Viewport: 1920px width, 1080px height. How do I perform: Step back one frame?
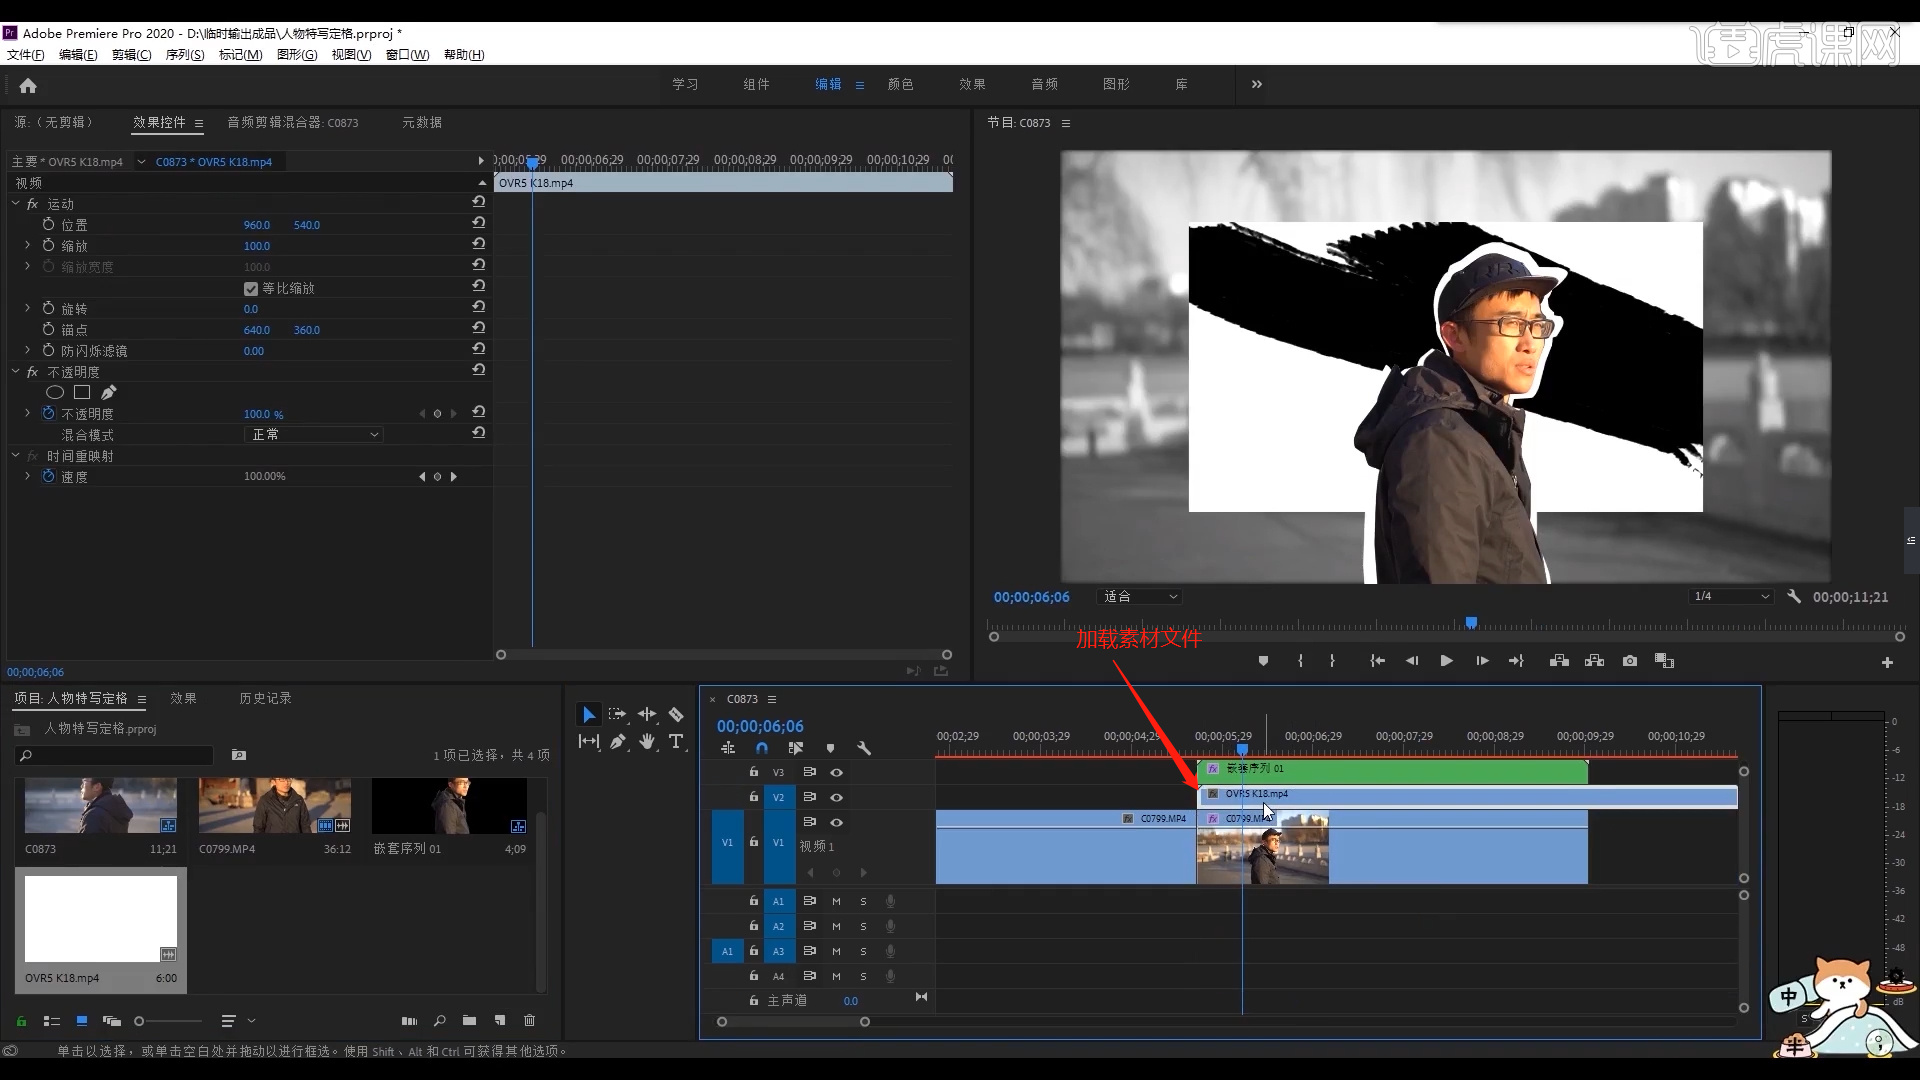tap(1412, 661)
